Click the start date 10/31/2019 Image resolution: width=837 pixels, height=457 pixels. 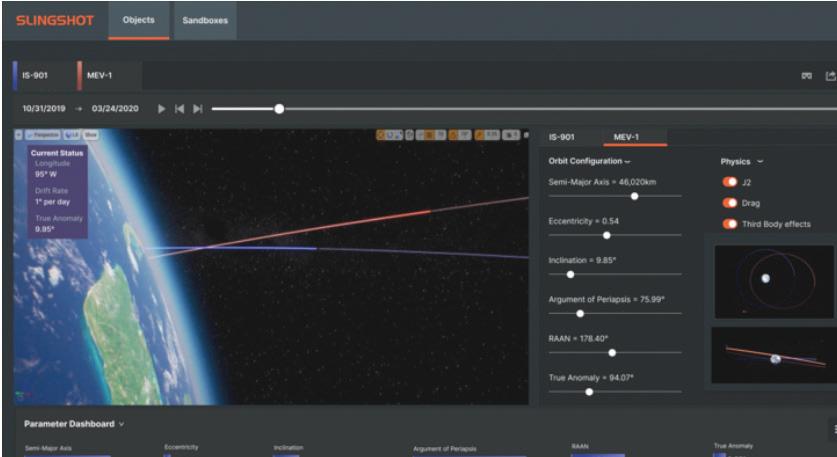44,108
